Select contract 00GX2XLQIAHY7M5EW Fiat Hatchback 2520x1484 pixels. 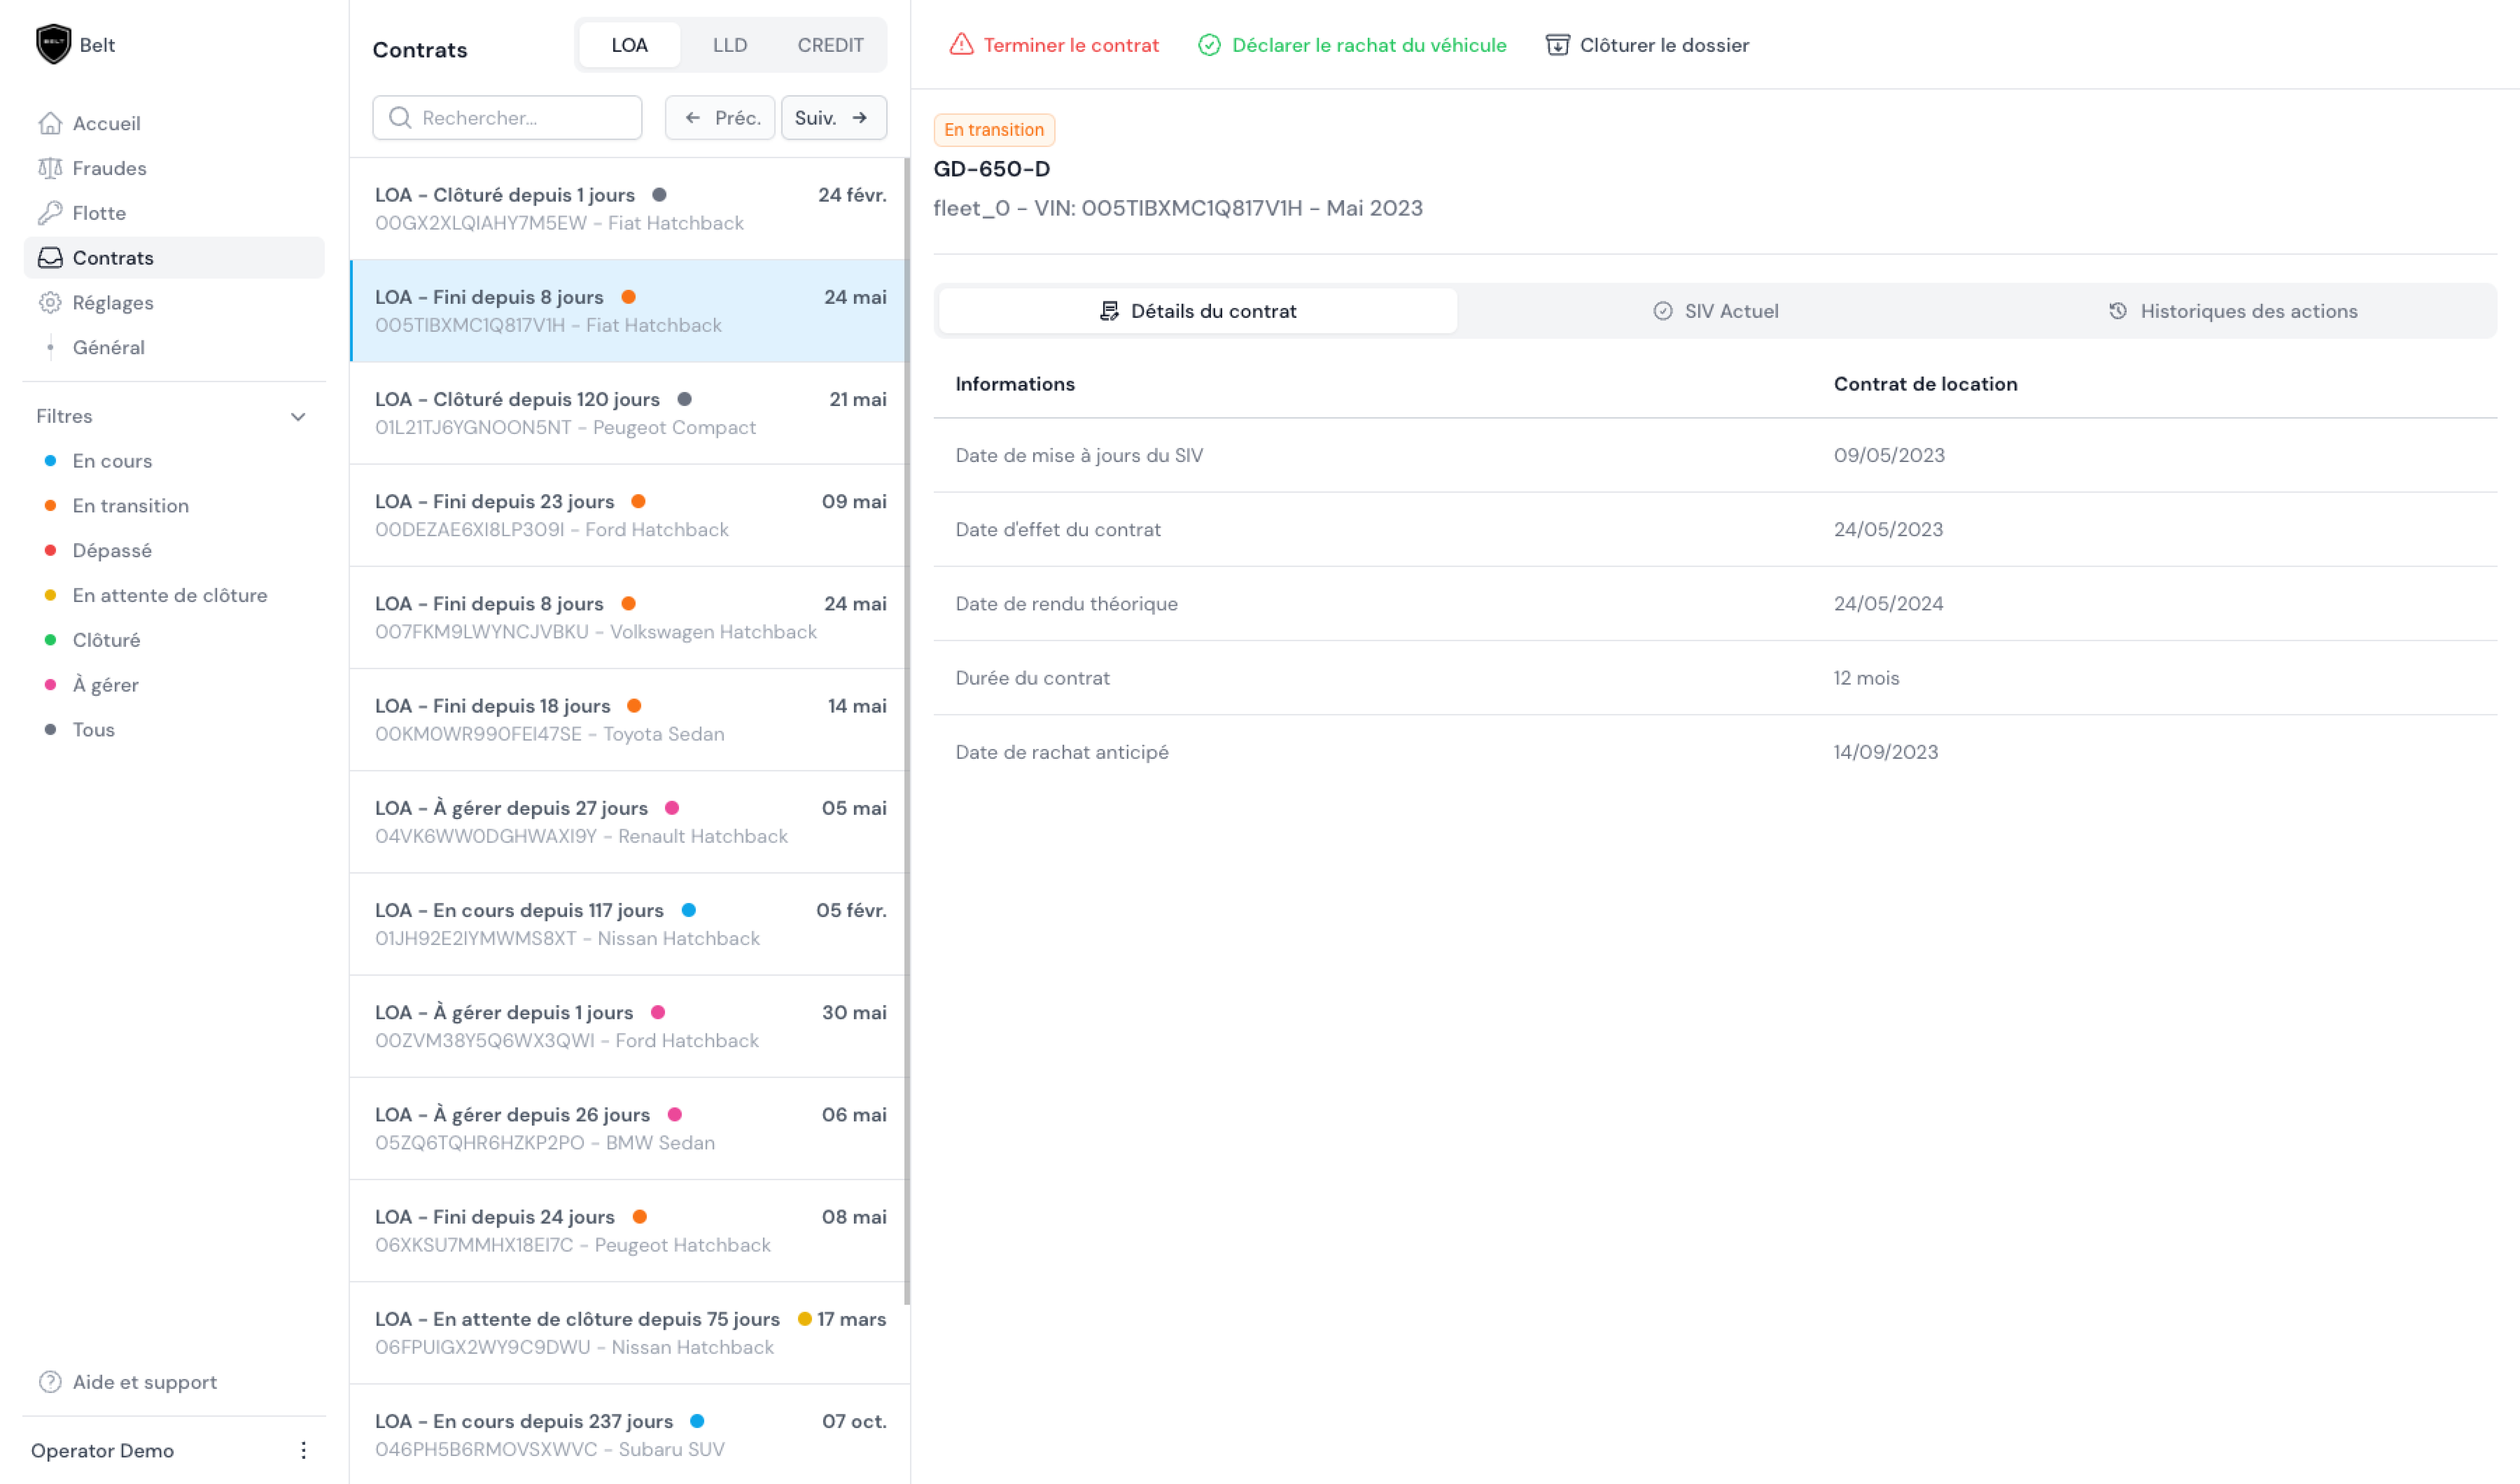(x=630, y=209)
